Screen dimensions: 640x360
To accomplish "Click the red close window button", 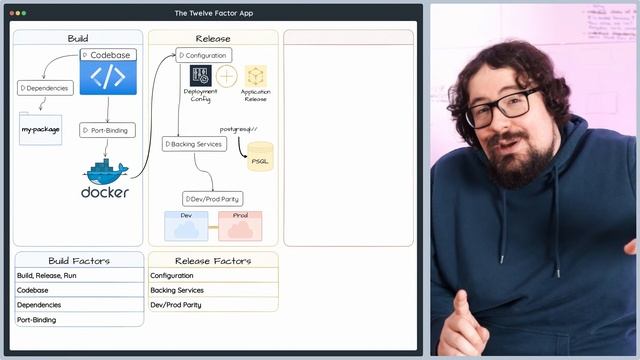I will click(12, 13).
